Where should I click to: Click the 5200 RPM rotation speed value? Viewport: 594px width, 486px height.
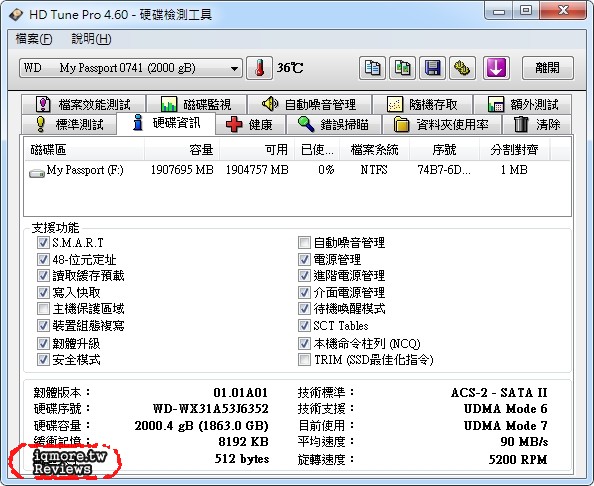pyautogui.click(x=518, y=459)
